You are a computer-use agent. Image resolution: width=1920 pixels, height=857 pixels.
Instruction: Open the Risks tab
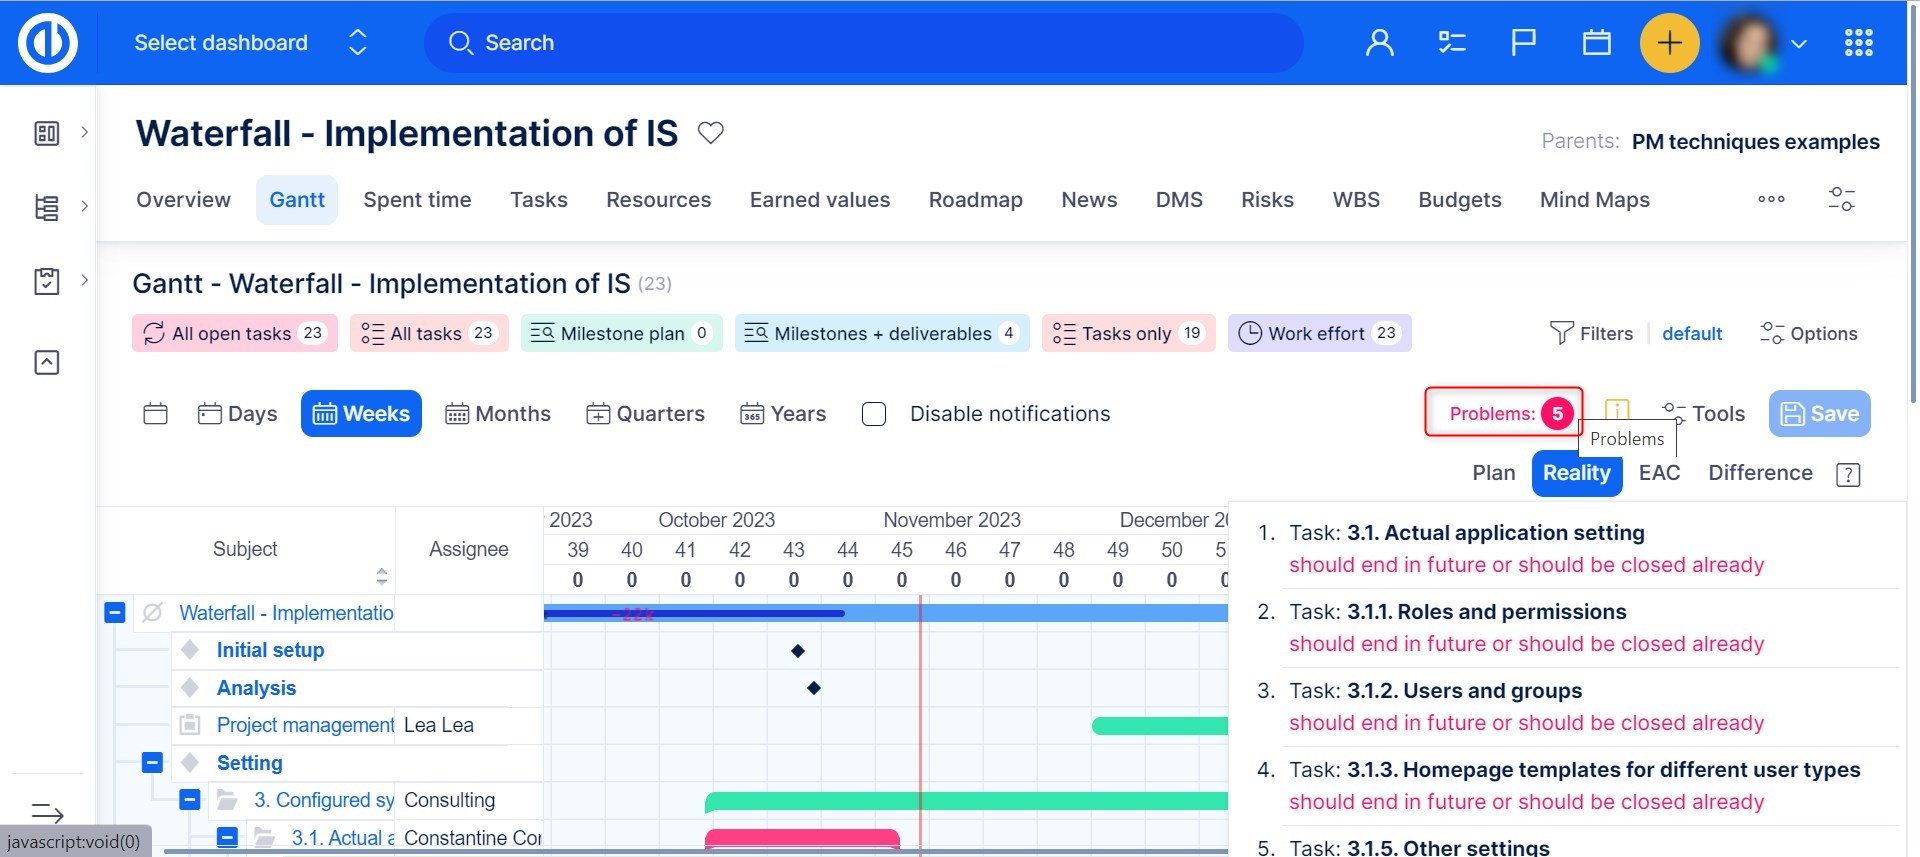click(x=1266, y=200)
